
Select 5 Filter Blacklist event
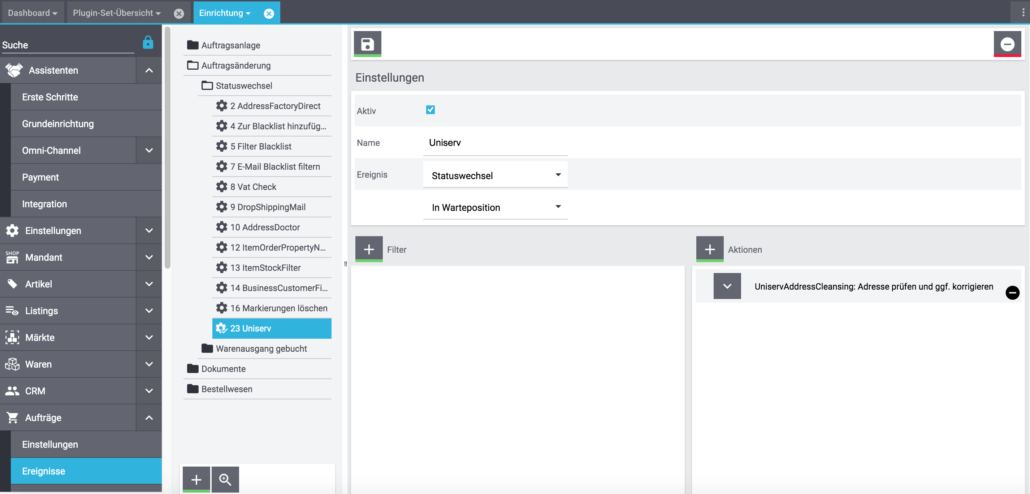pyautogui.click(x=272, y=146)
